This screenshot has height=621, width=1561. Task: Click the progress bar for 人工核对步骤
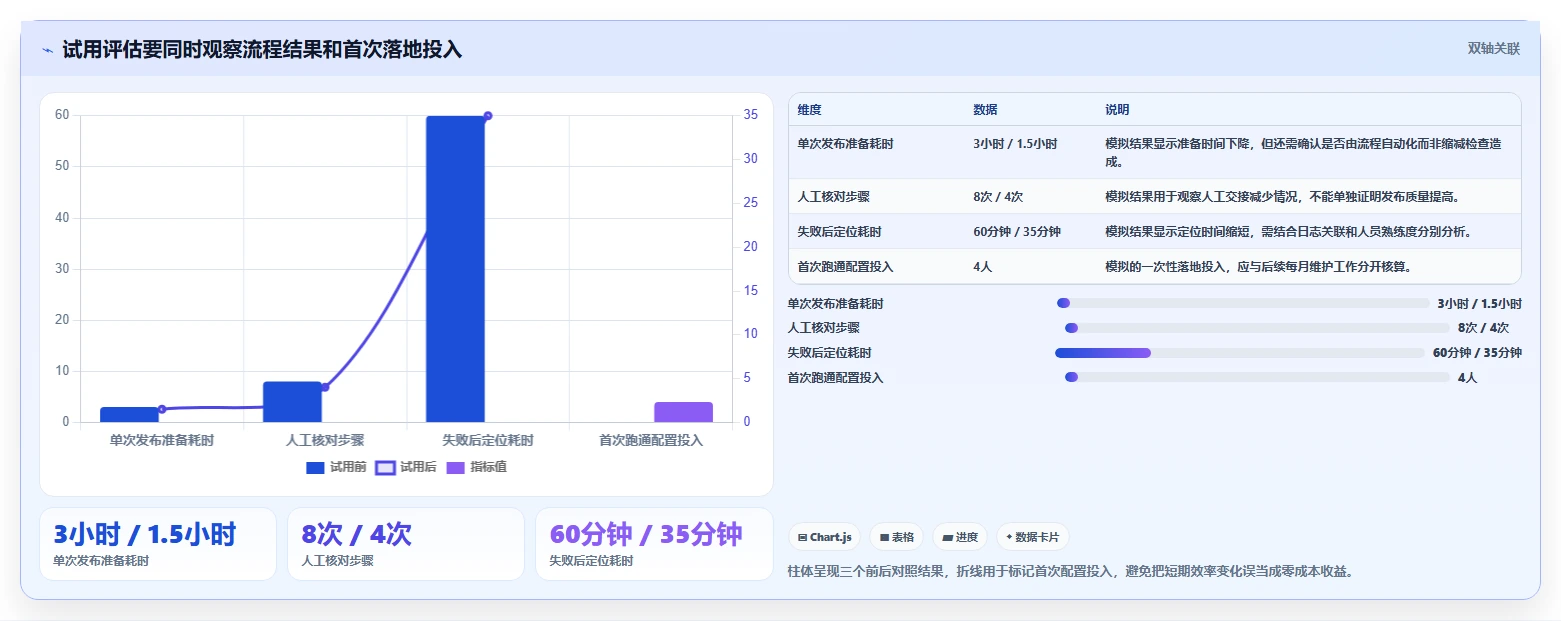click(1257, 328)
